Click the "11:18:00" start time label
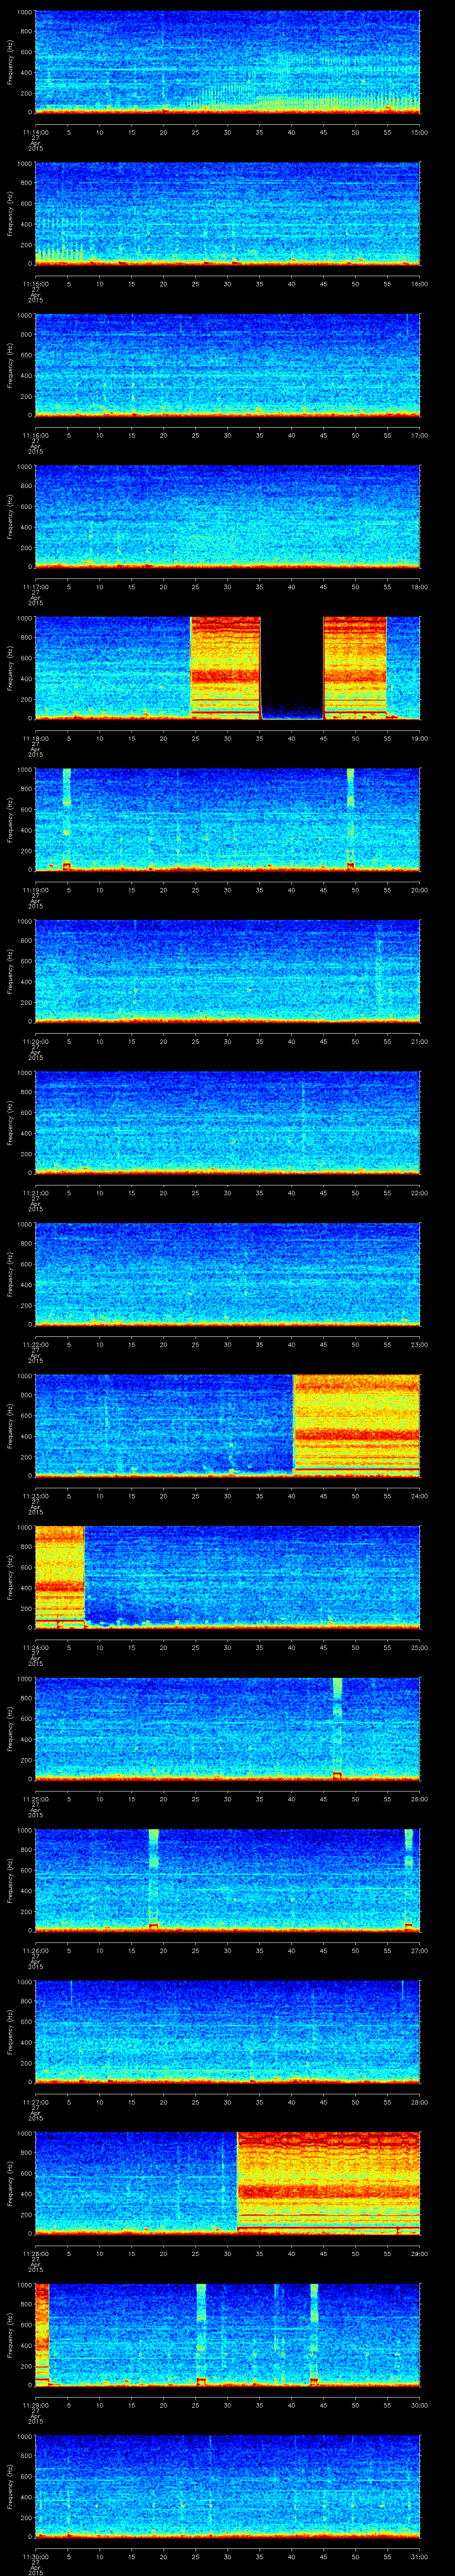The height and width of the screenshot is (2576, 455). (35, 738)
